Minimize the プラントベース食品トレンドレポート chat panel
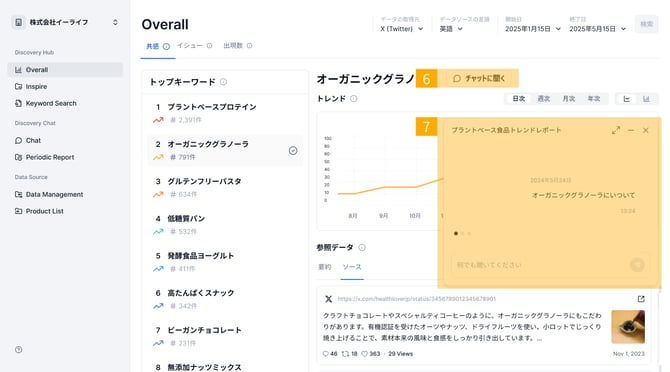This screenshot has height=372, width=670. (631, 130)
